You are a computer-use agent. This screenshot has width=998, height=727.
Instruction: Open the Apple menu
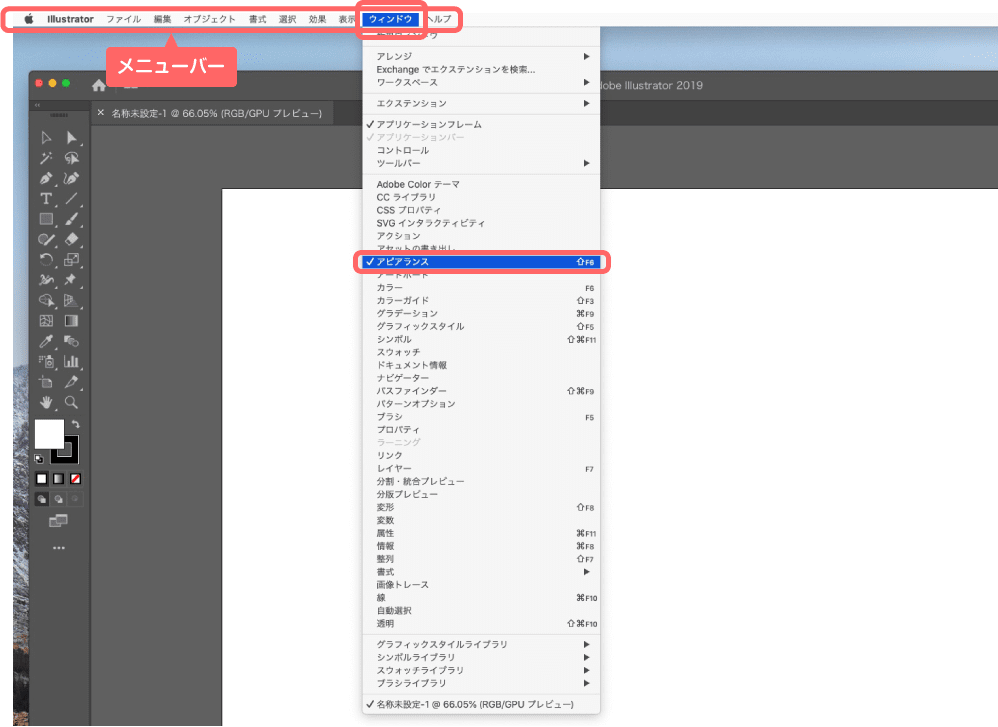coord(29,19)
